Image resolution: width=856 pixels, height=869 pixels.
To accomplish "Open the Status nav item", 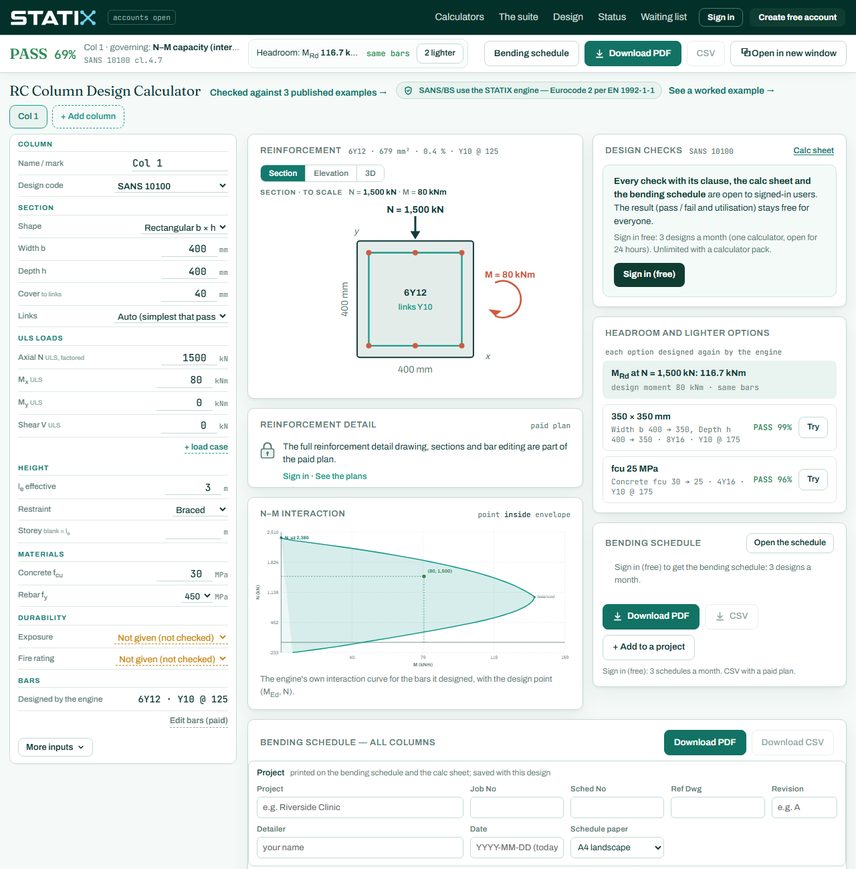I will click(612, 17).
